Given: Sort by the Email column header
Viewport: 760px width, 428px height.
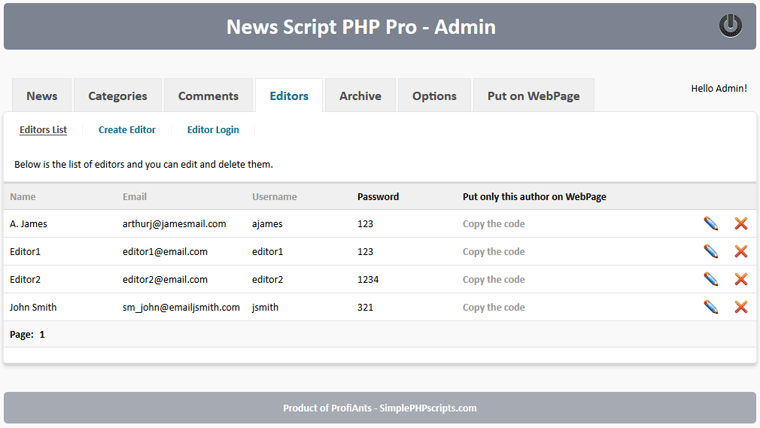Looking at the screenshot, I should point(134,196).
